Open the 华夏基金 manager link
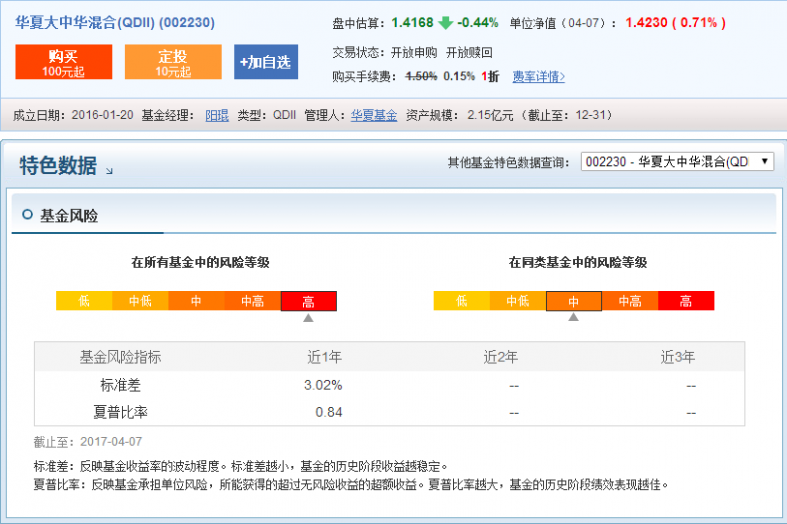Image resolution: width=787 pixels, height=524 pixels. click(x=374, y=115)
